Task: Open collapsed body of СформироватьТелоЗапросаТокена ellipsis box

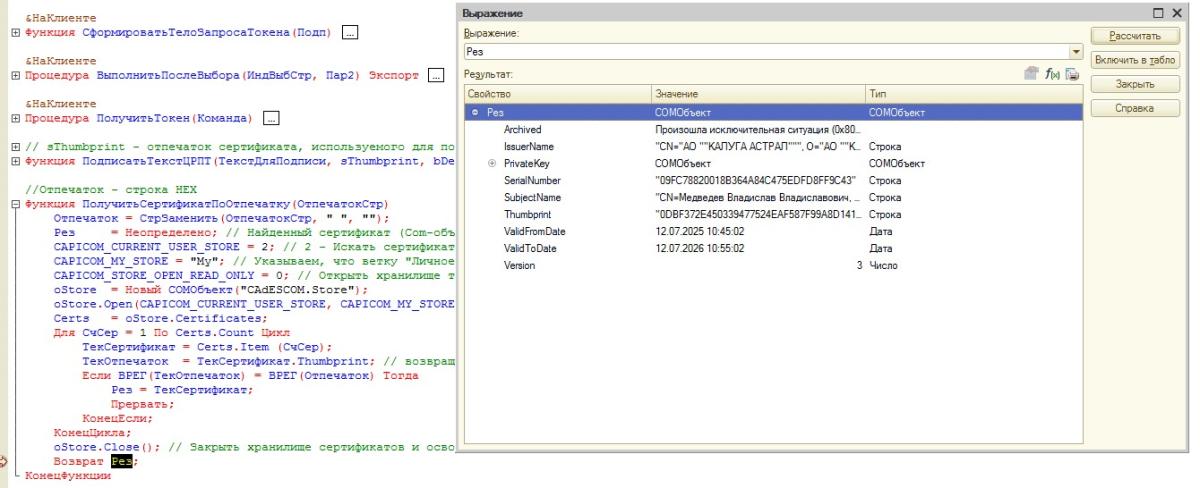Action: point(350,33)
